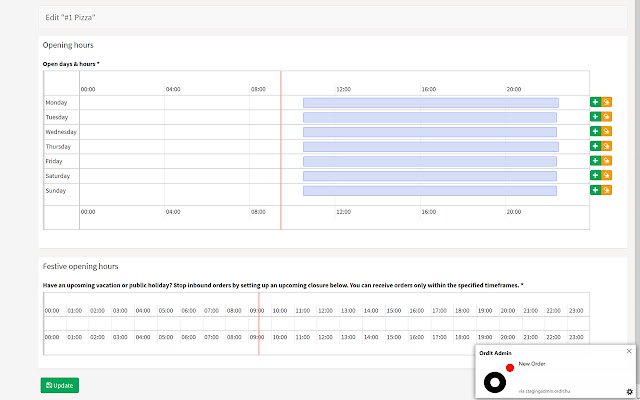This screenshot has height=400, width=640.
Task: Click the orange icon in Sunday row
Action: coord(606,190)
